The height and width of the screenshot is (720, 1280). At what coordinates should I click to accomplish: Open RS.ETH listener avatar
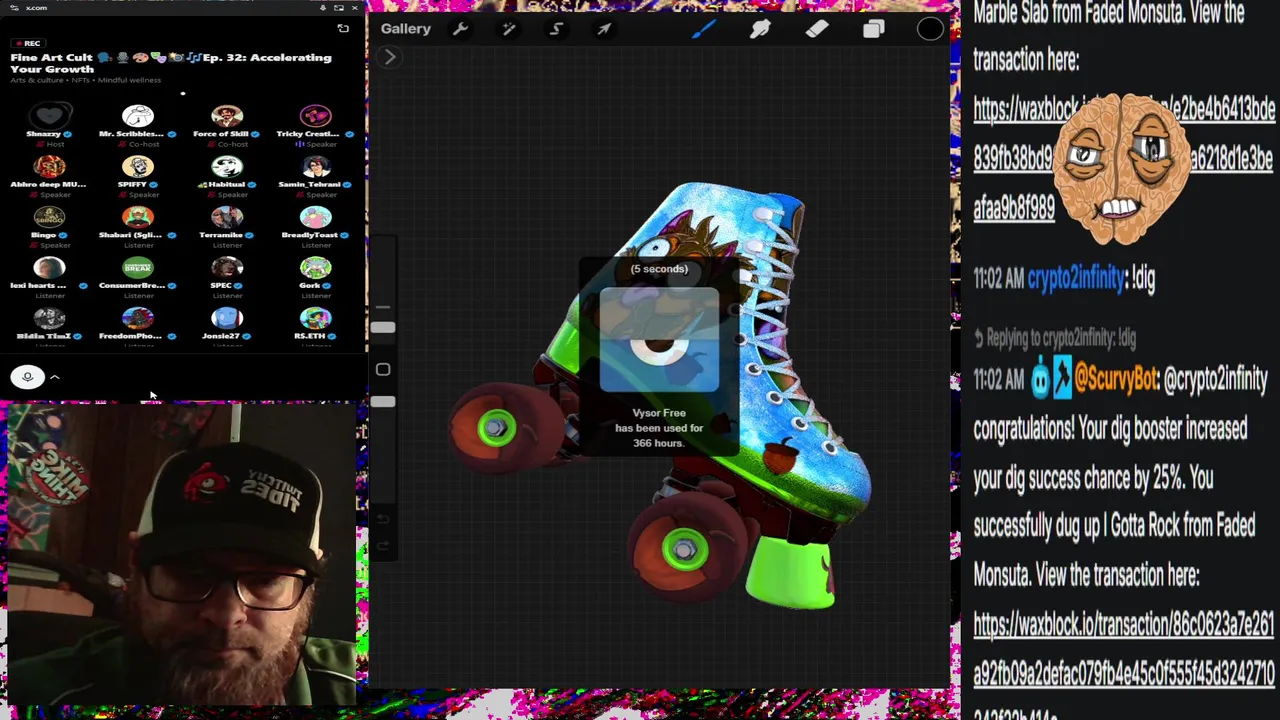[x=315, y=318]
